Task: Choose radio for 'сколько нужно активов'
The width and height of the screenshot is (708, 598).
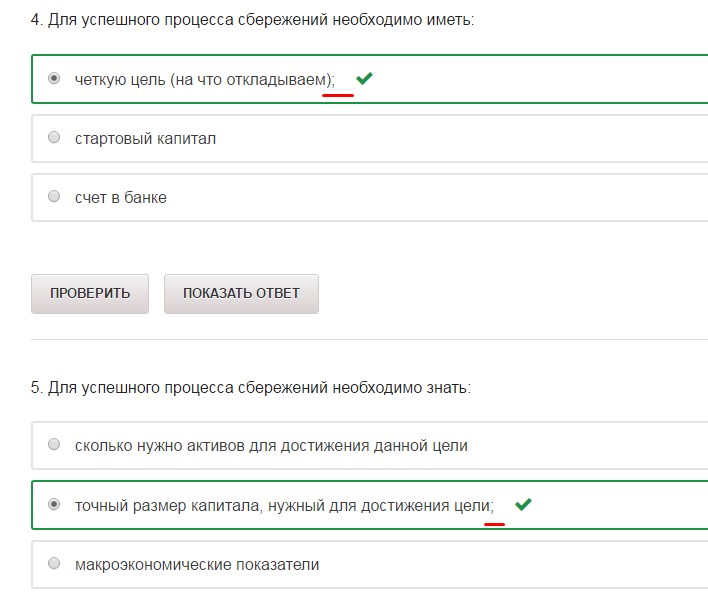Action: 54,445
